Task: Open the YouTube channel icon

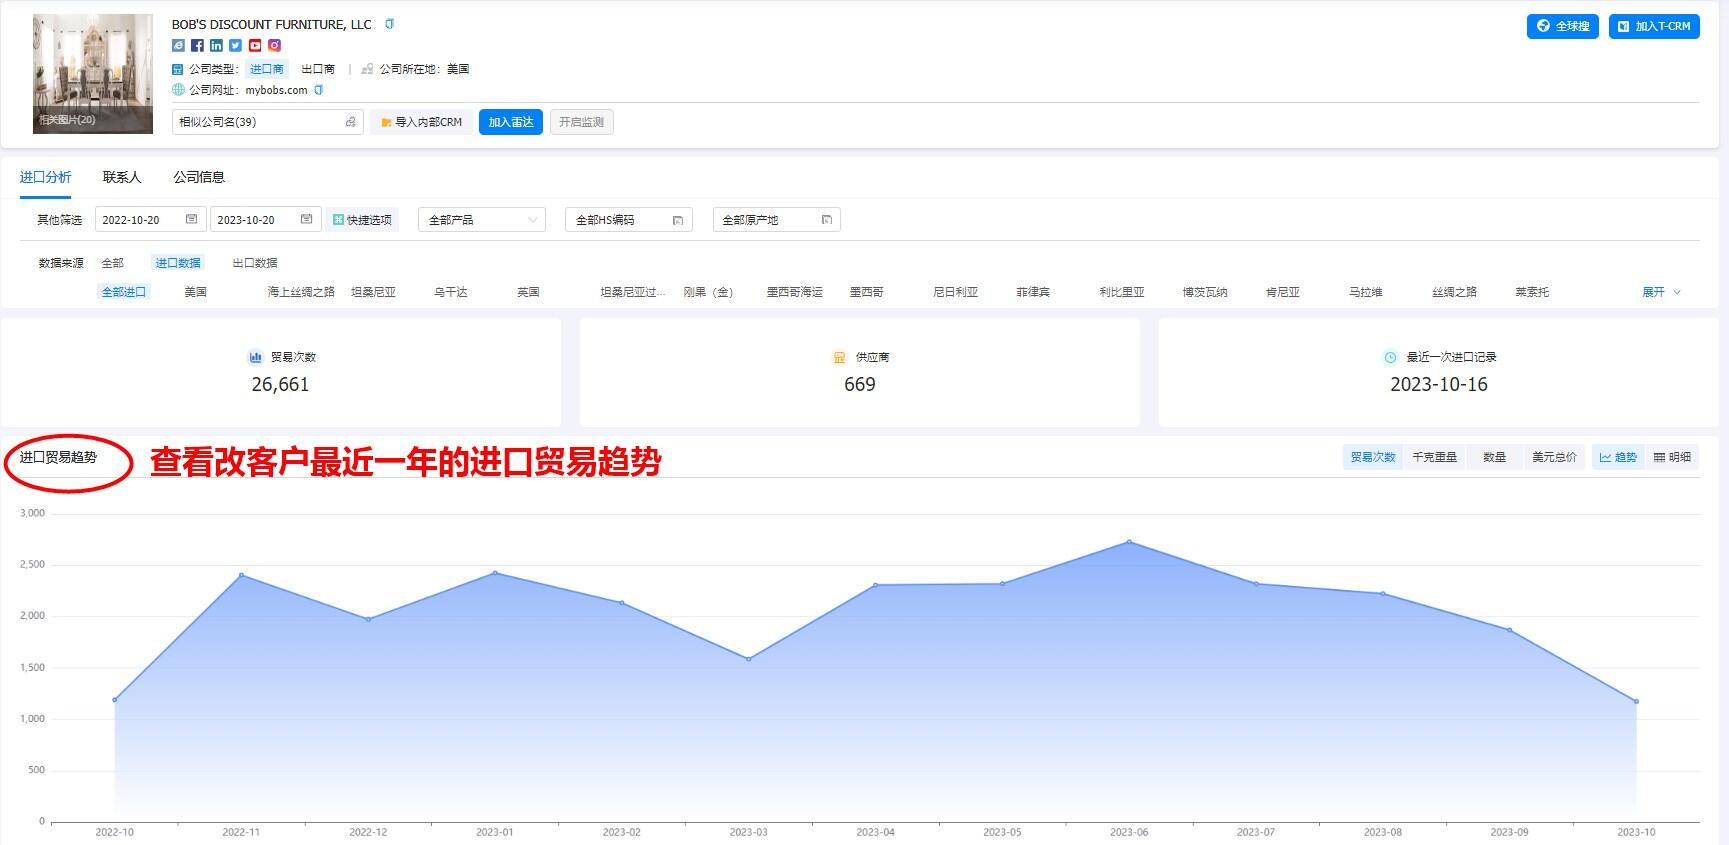Action: [255, 45]
